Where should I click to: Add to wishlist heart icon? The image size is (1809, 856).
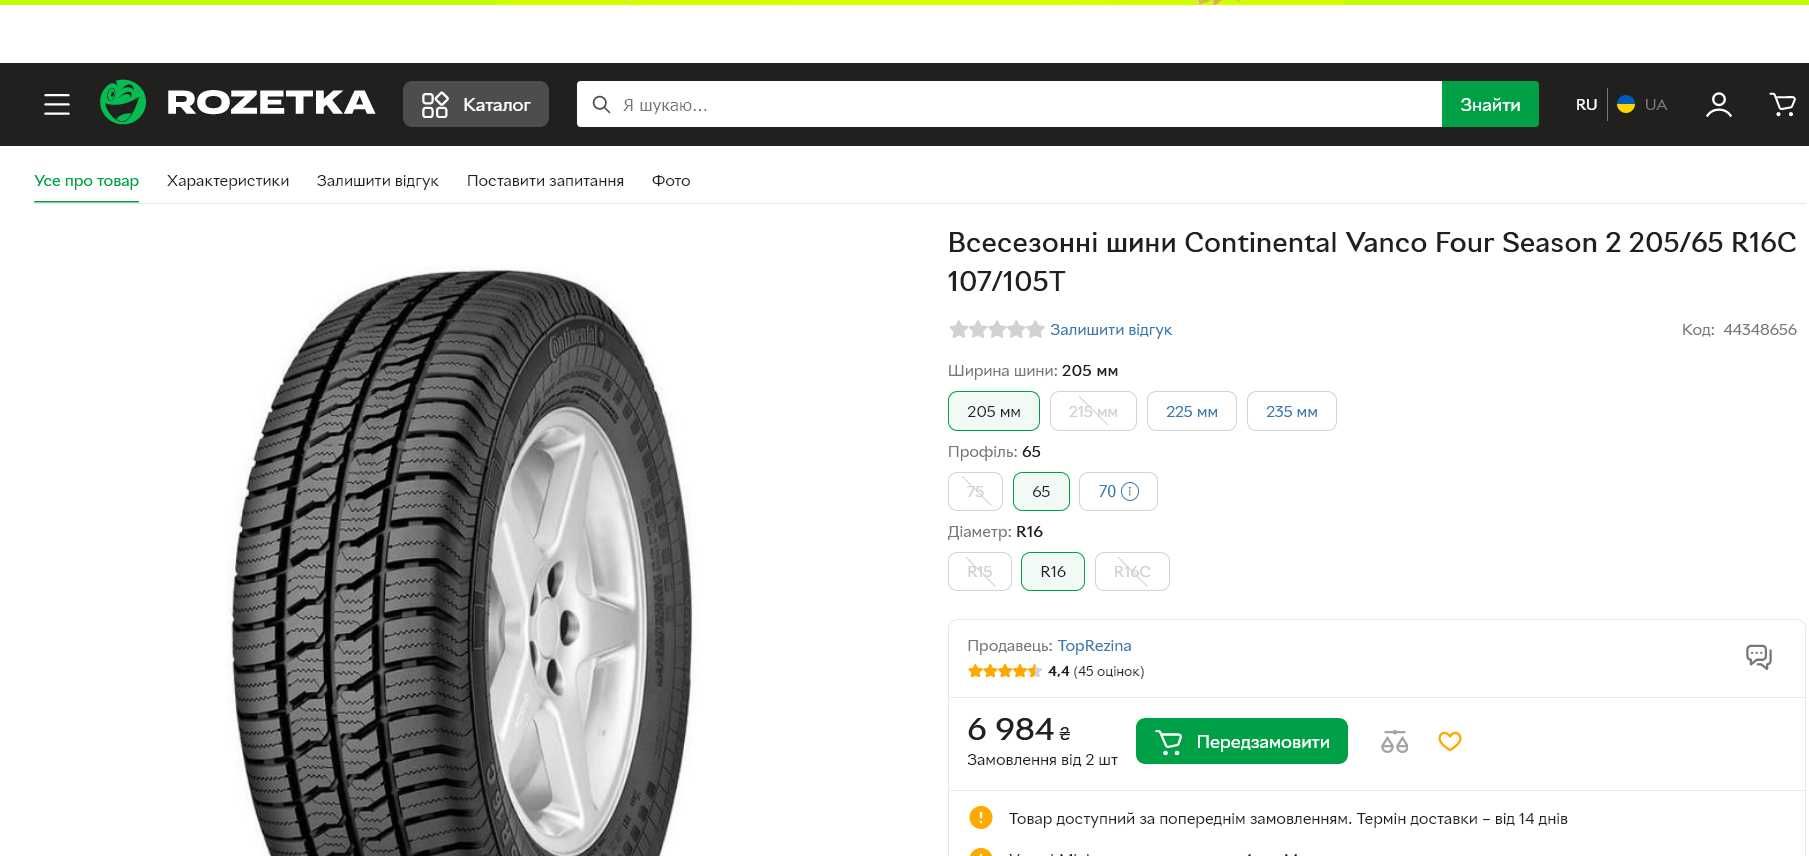point(1450,741)
